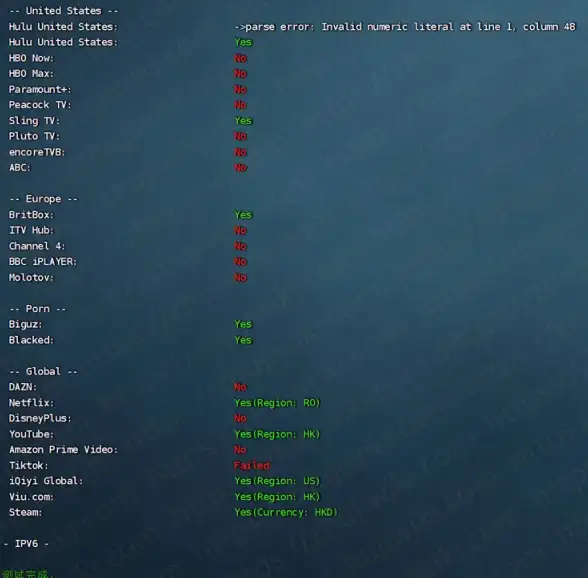Select the 'iQiyi Global:' label
588x578 pixels.
(46, 481)
